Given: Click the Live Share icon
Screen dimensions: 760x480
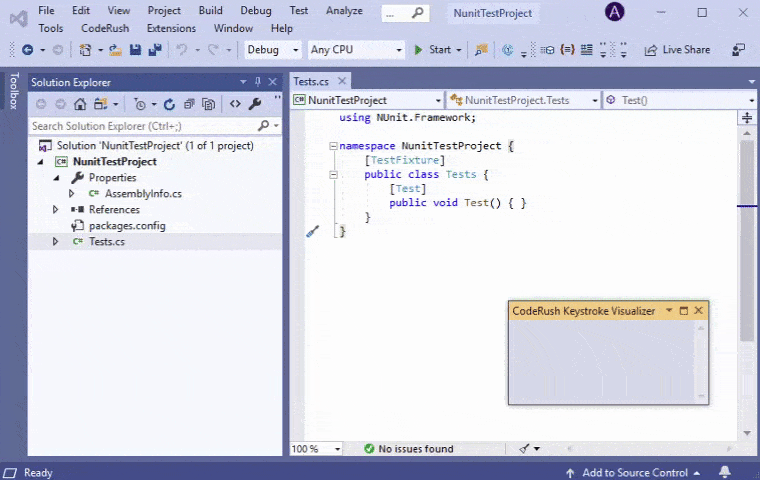Looking at the screenshot, I should point(650,50).
